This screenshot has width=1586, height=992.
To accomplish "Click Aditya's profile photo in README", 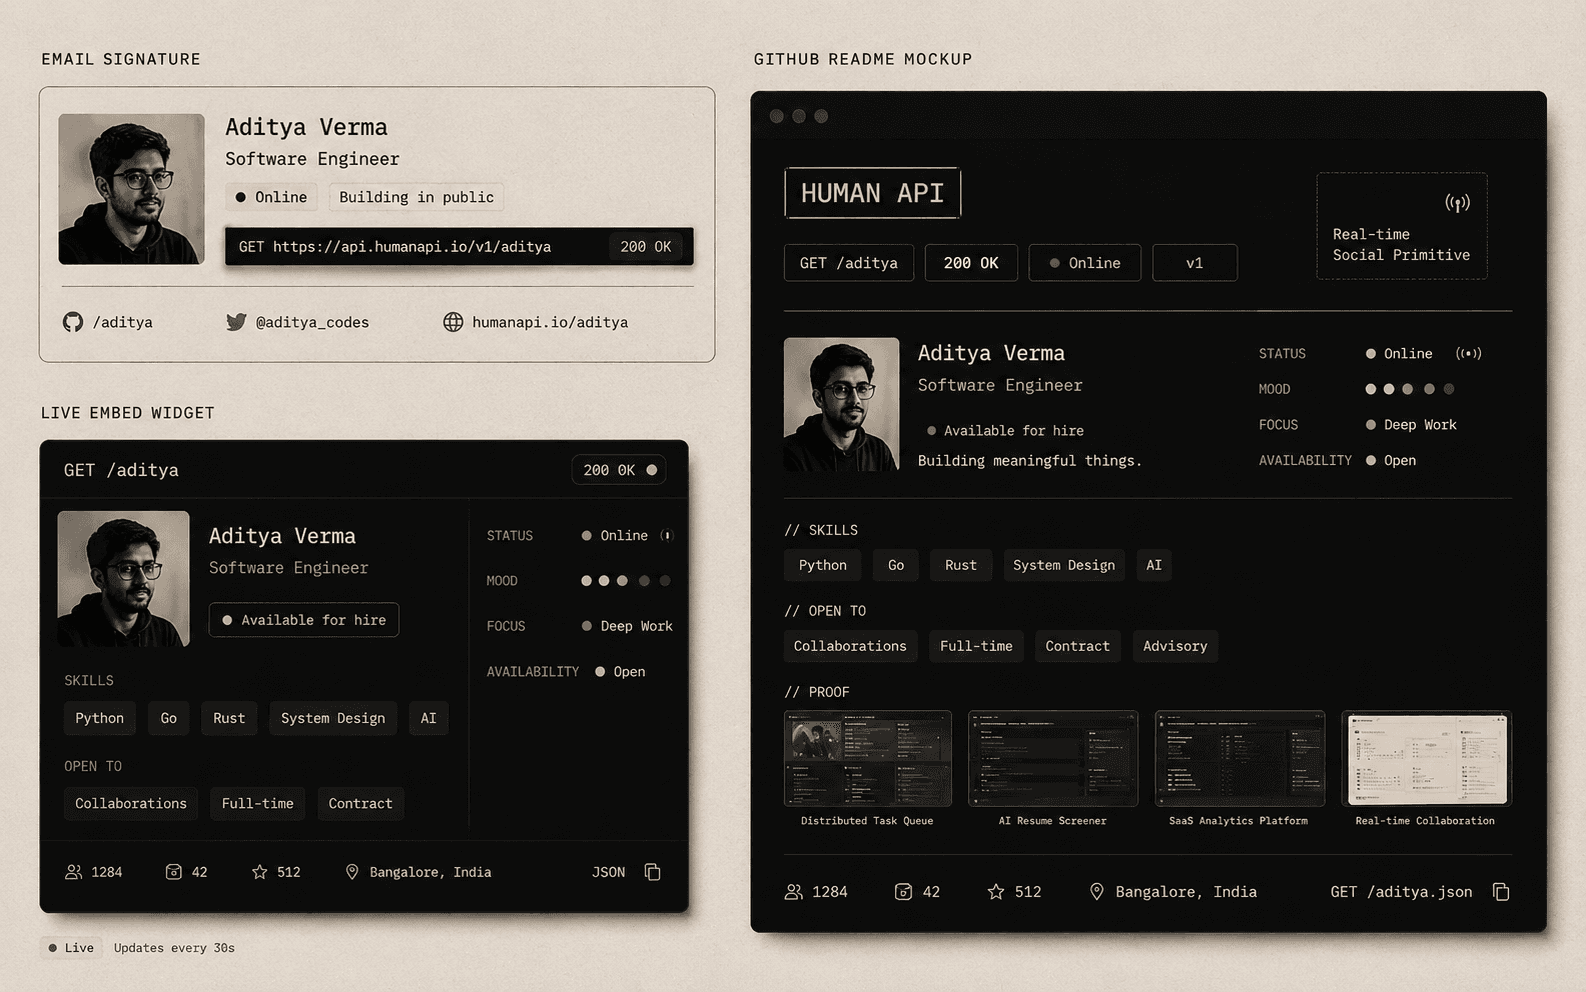I will [841, 404].
